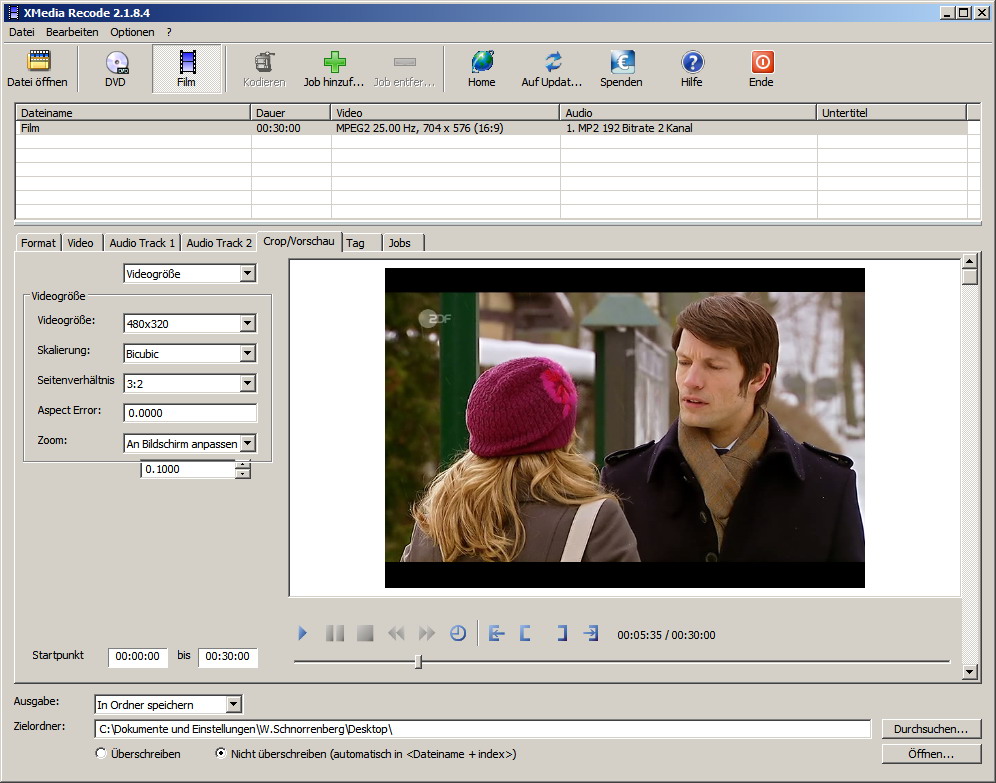Open the question mark help menu
This screenshot has width=996, height=783.
coord(169,32)
